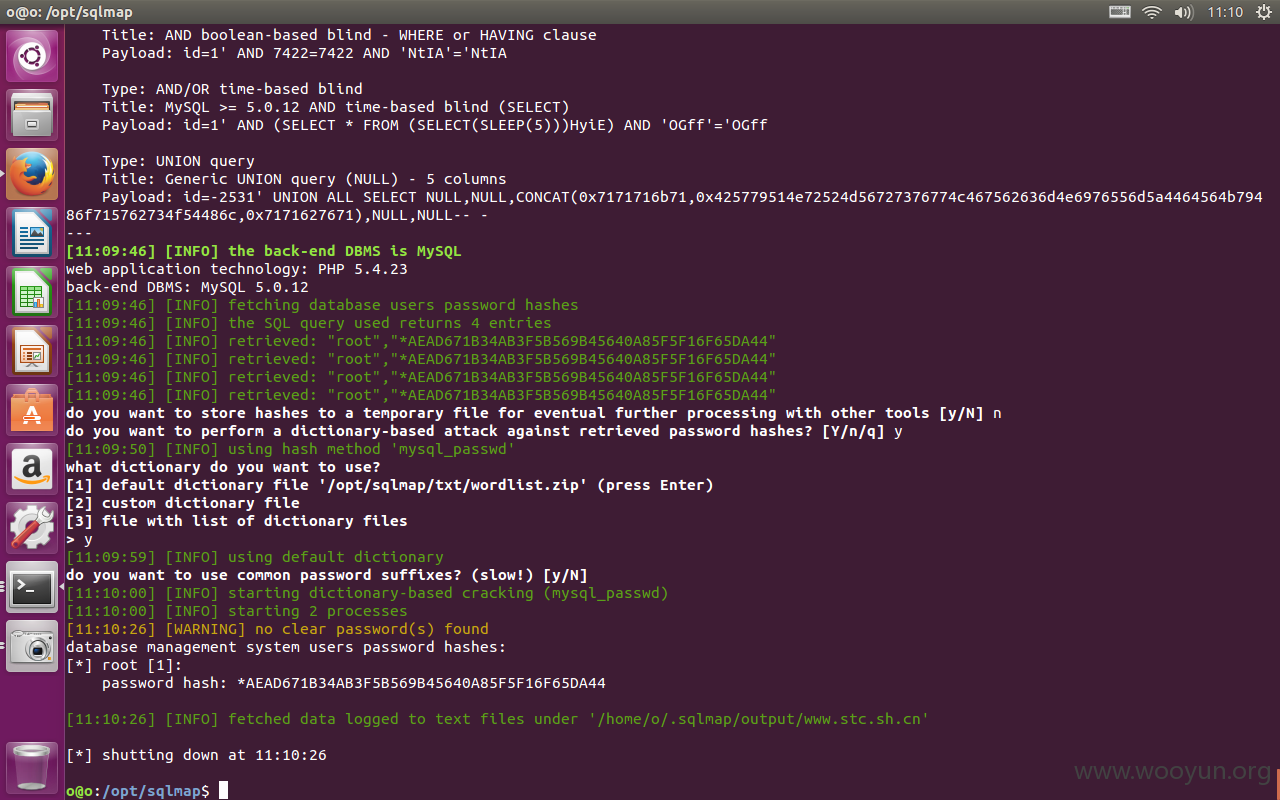This screenshot has height=800, width=1280.
Task: Click the default dictionary wordlist.zip option line
Action: (x=390, y=485)
